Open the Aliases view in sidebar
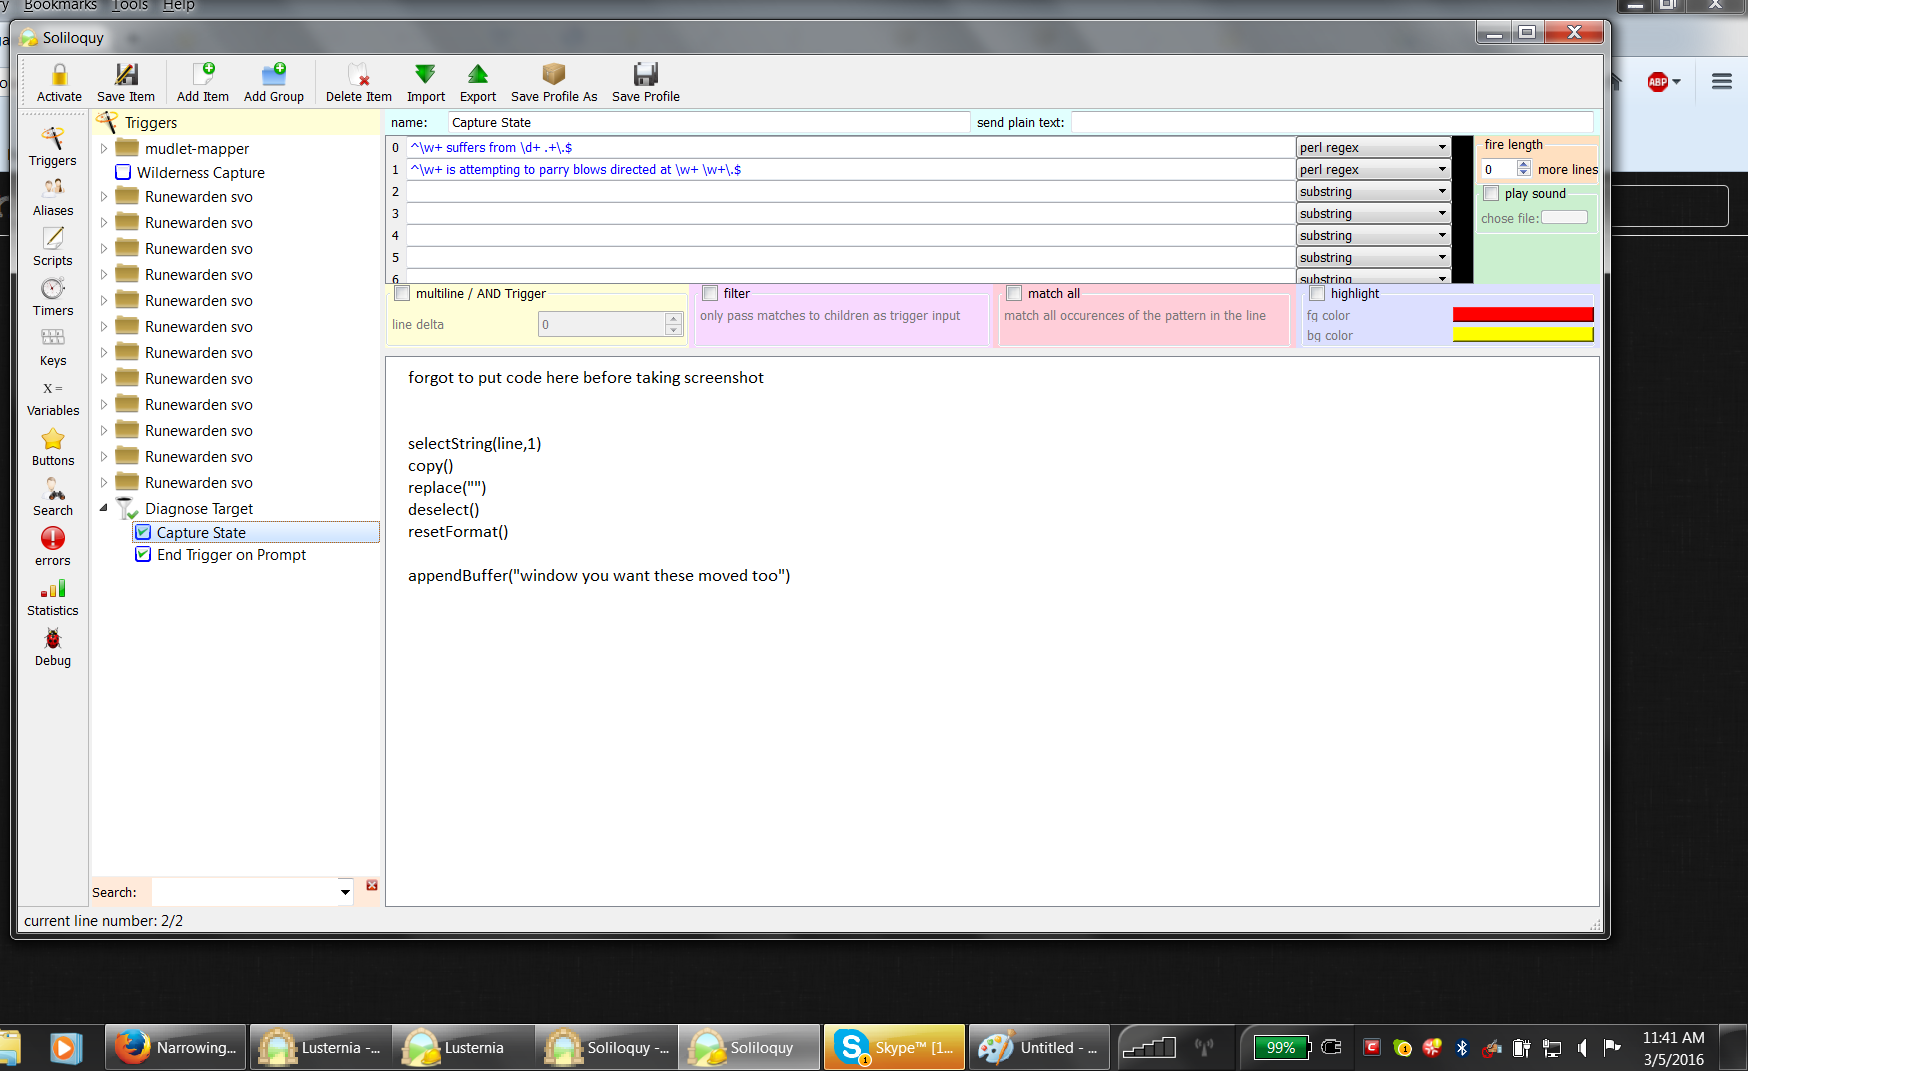1920x1080 pixels. click(x=53, y=197)
